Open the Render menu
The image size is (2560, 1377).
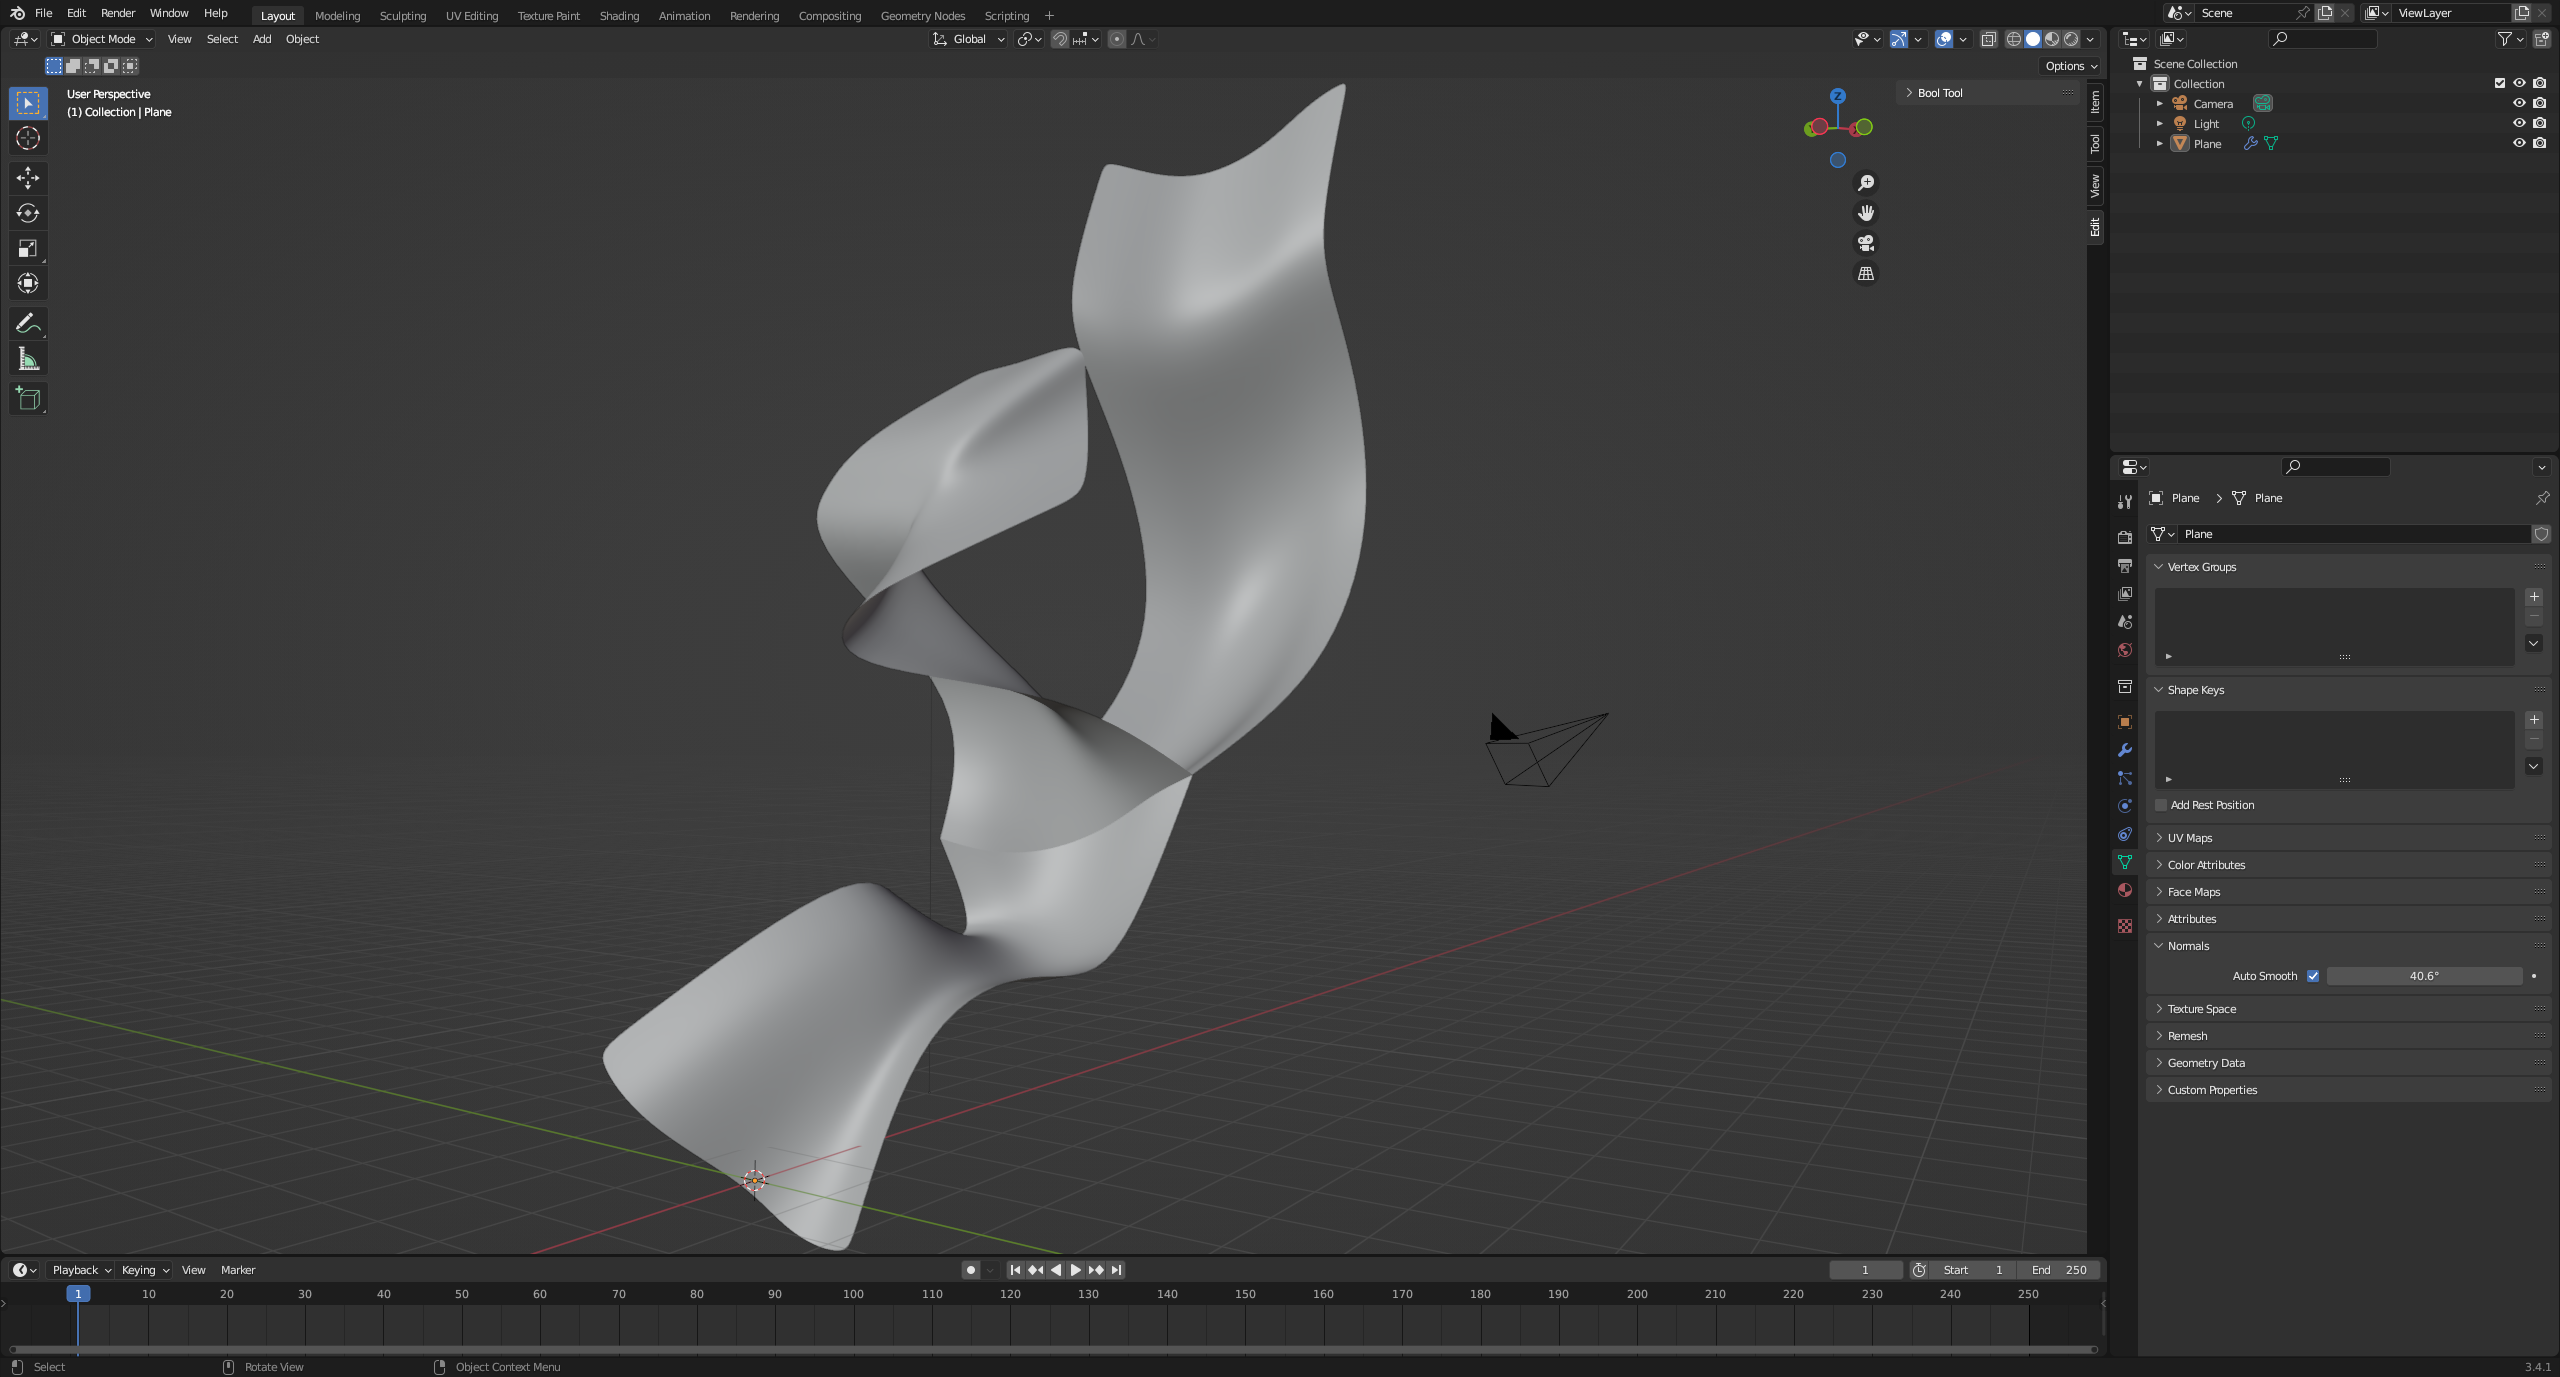pyautogui.click(x=117, y=13)
